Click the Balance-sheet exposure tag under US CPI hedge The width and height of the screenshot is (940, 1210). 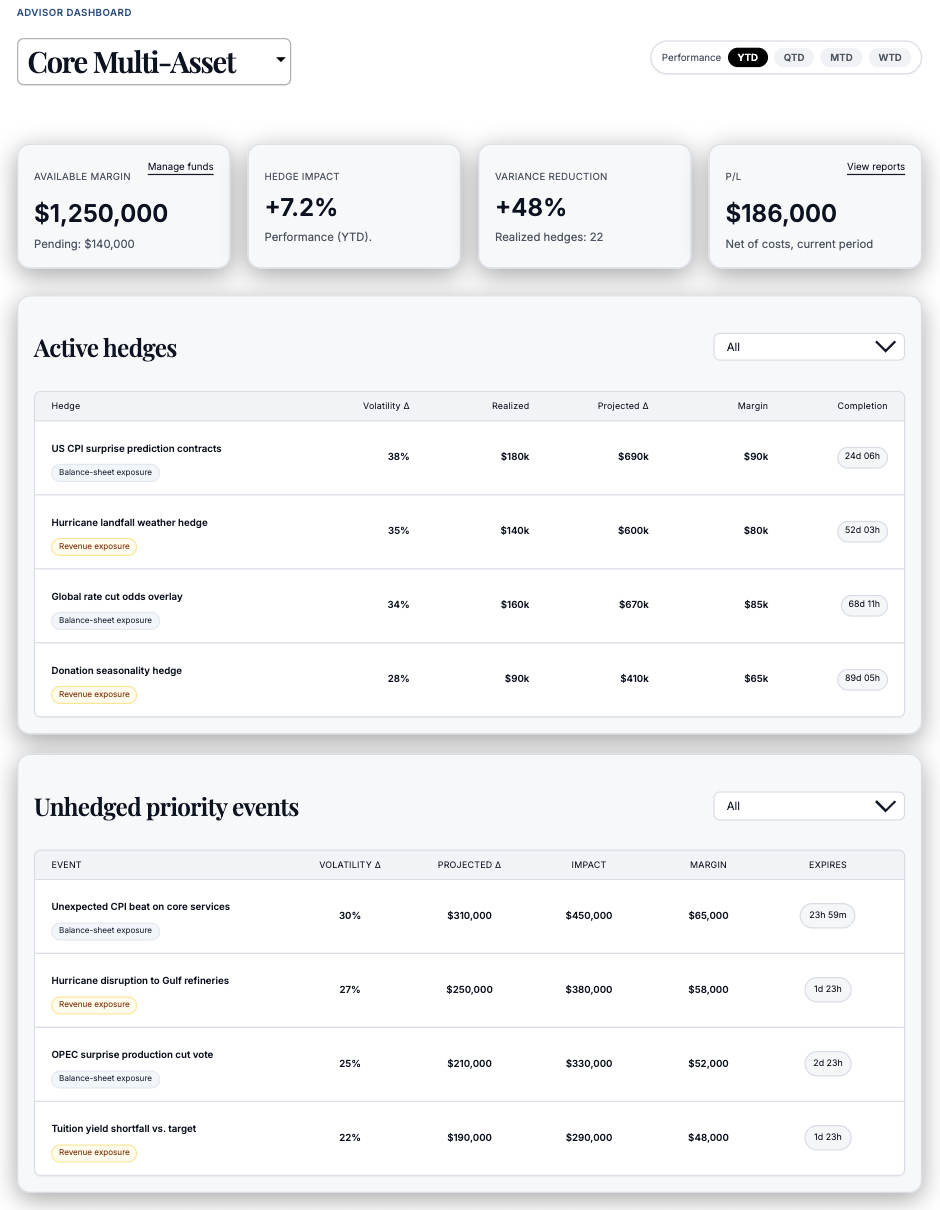click(x=105, y=472)
